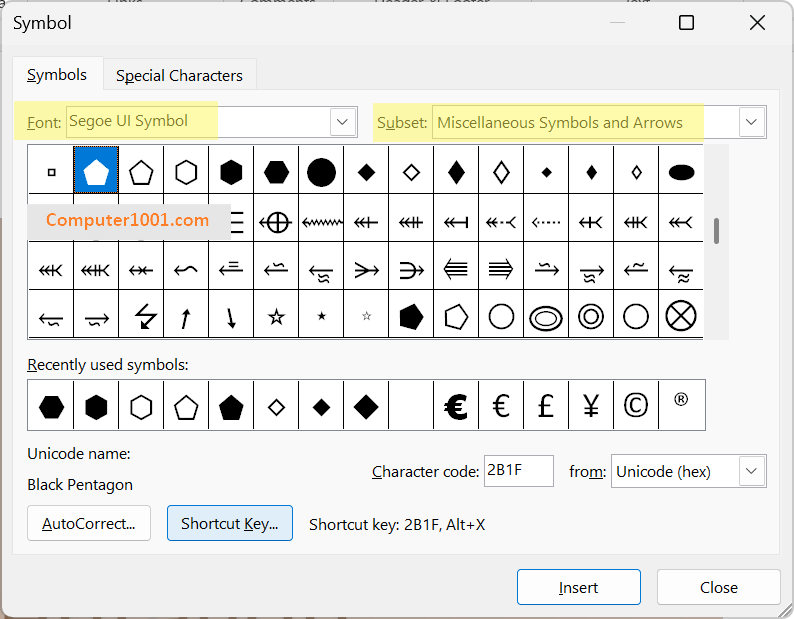The image size is (794, 619).
Task: Open the 'from' Unicode (hex) dropdown
Action: pyautogui.click(x=752, y=471)
